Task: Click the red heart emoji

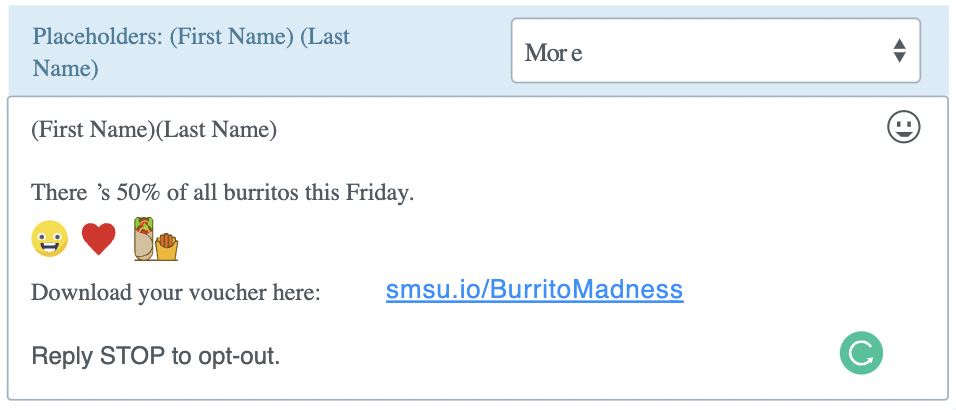Action: pos(99,239)
